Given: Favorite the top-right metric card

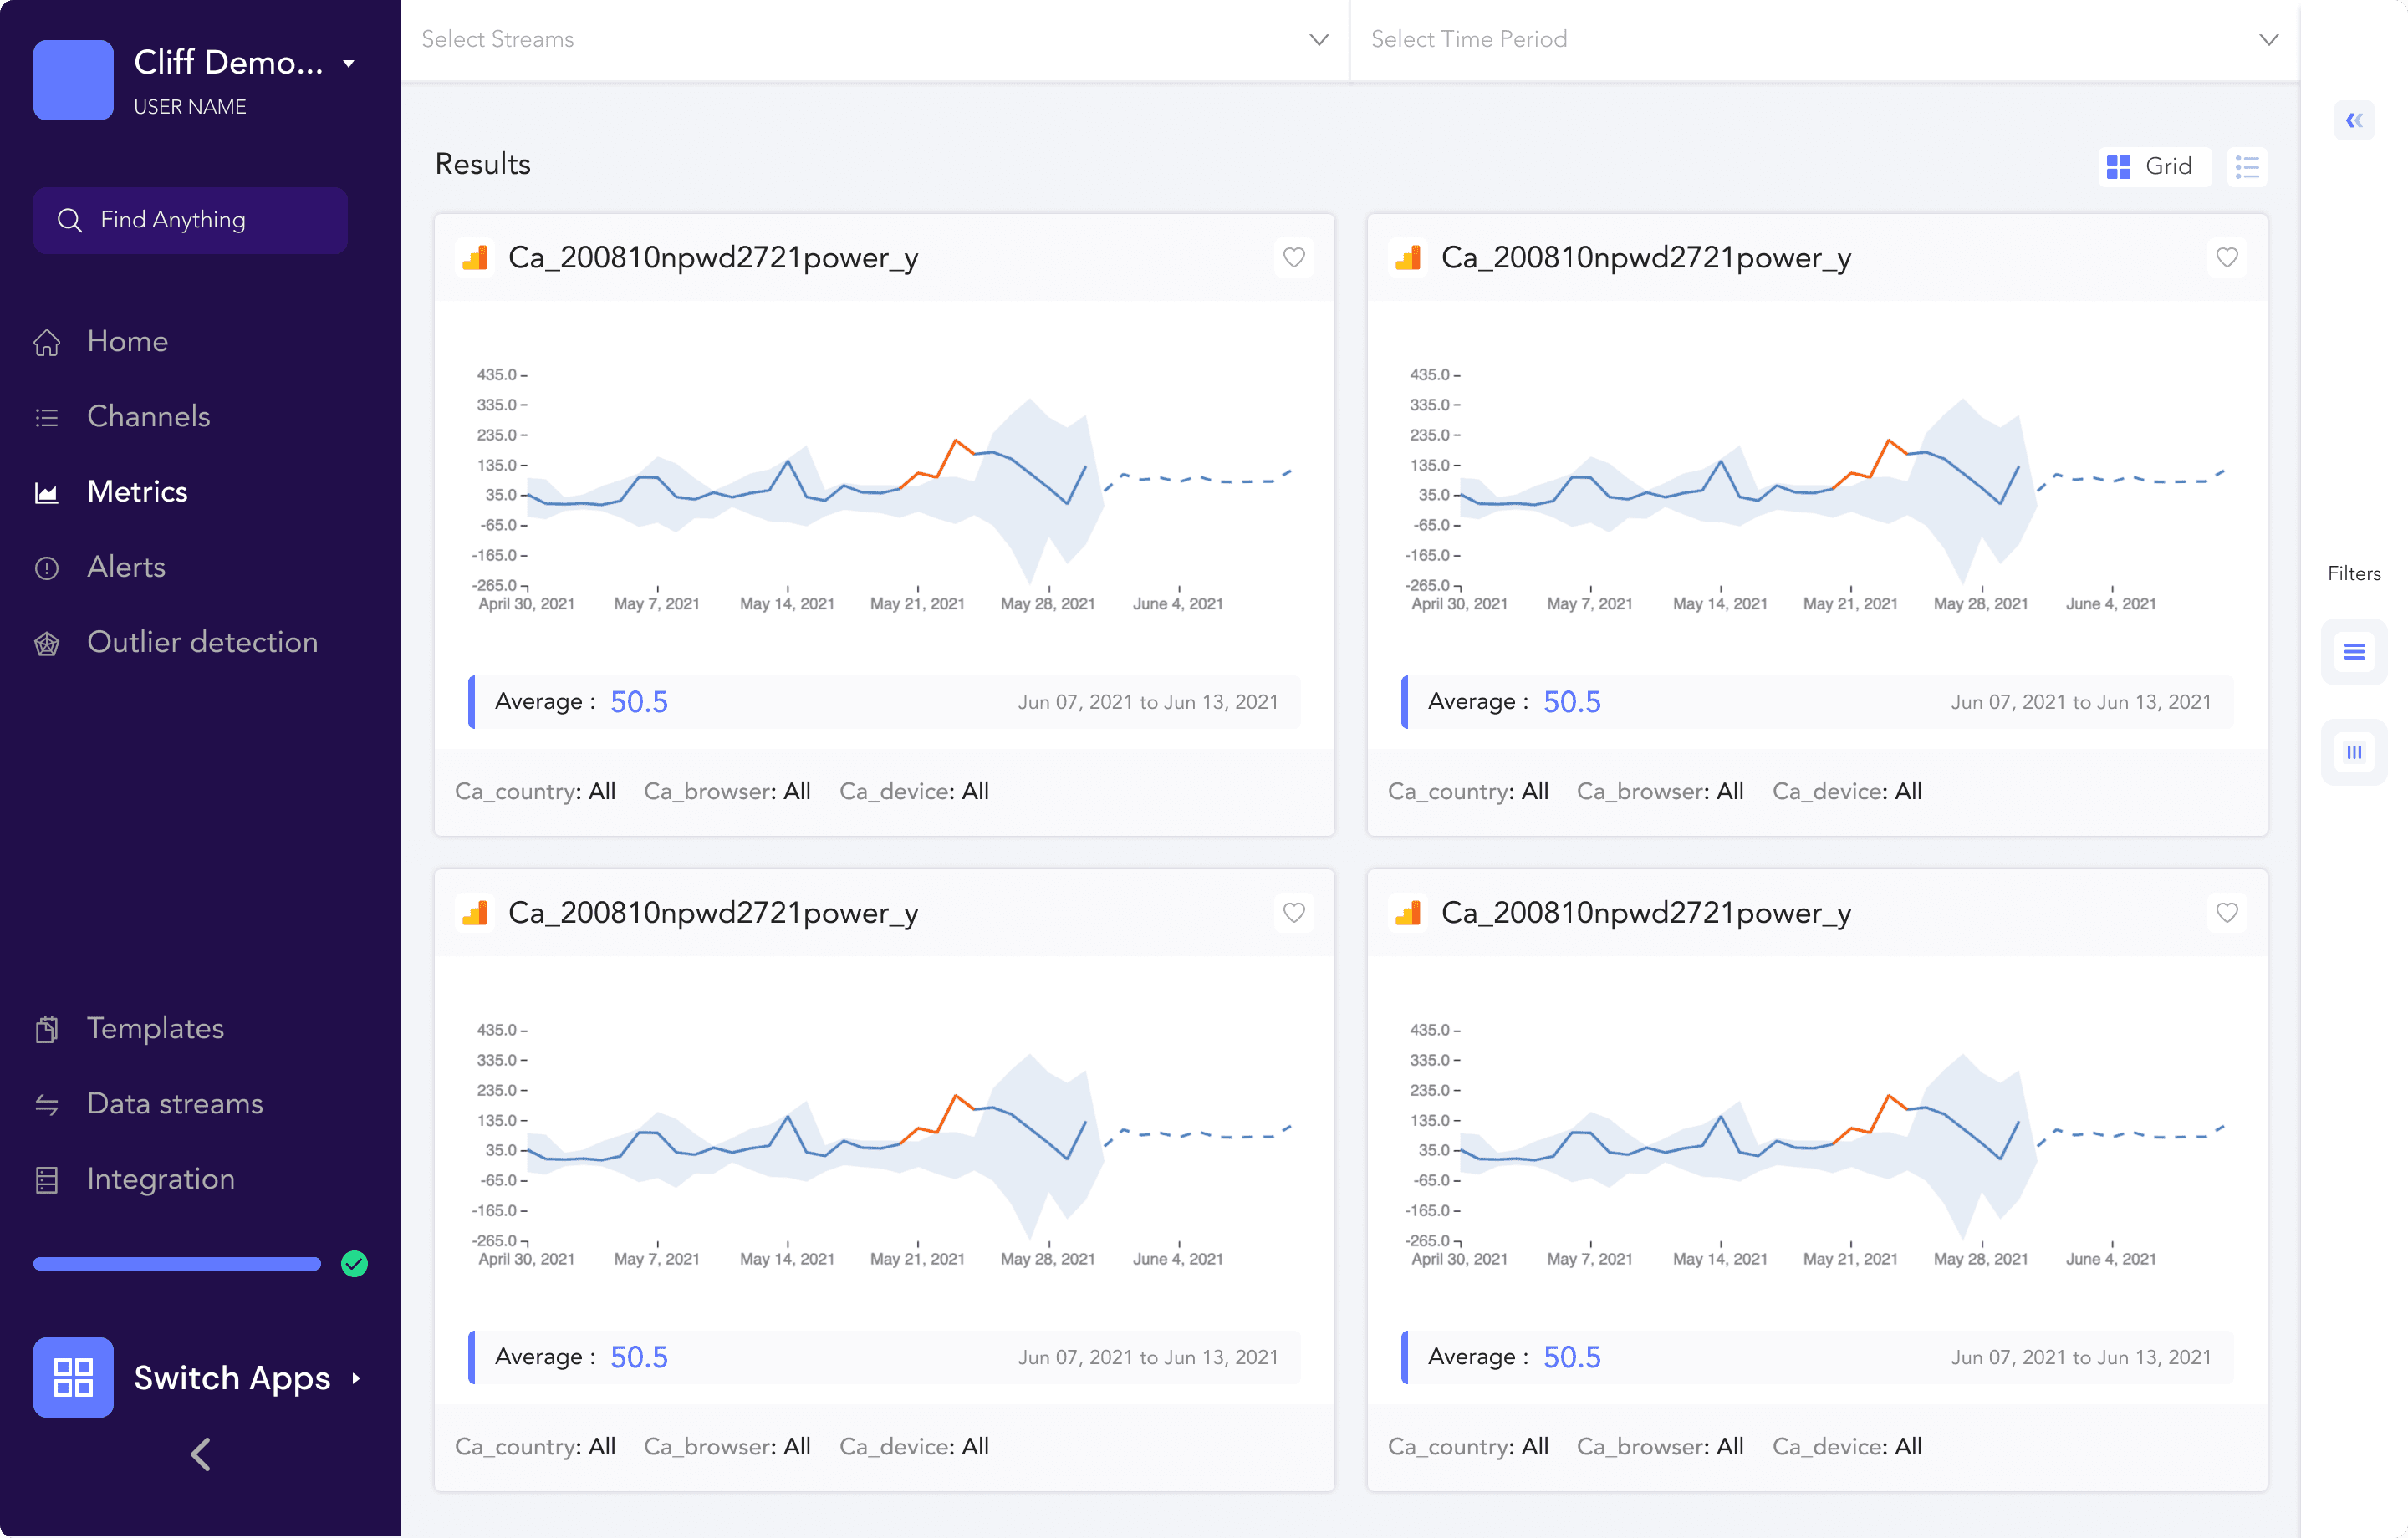Looking at the screenshot, I should click(x=2226, y=258).
